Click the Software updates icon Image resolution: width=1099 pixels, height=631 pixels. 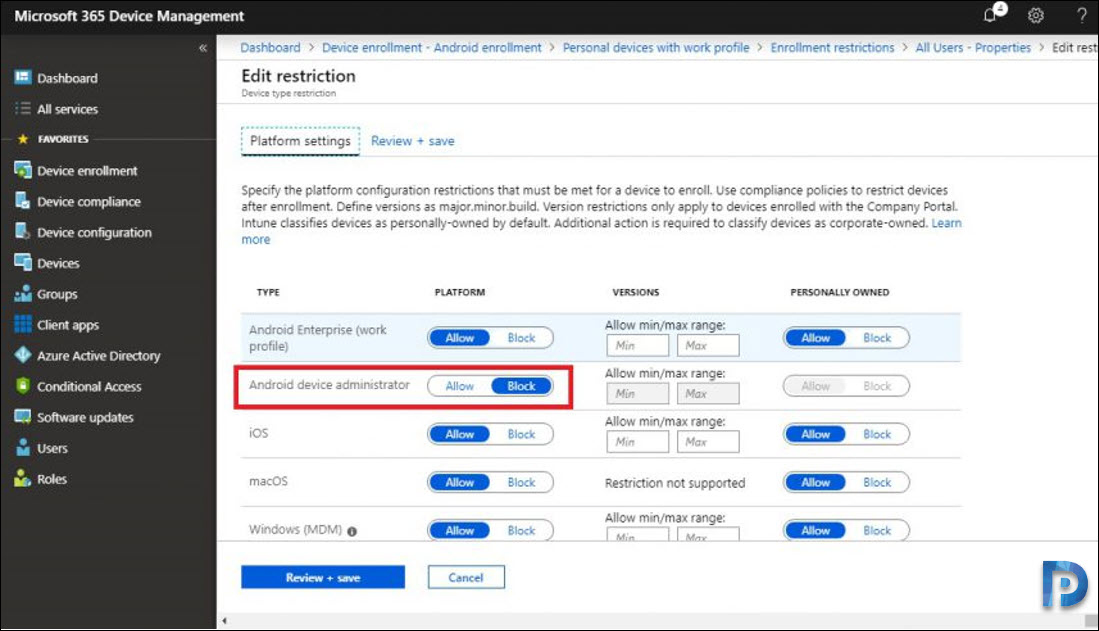22,417
